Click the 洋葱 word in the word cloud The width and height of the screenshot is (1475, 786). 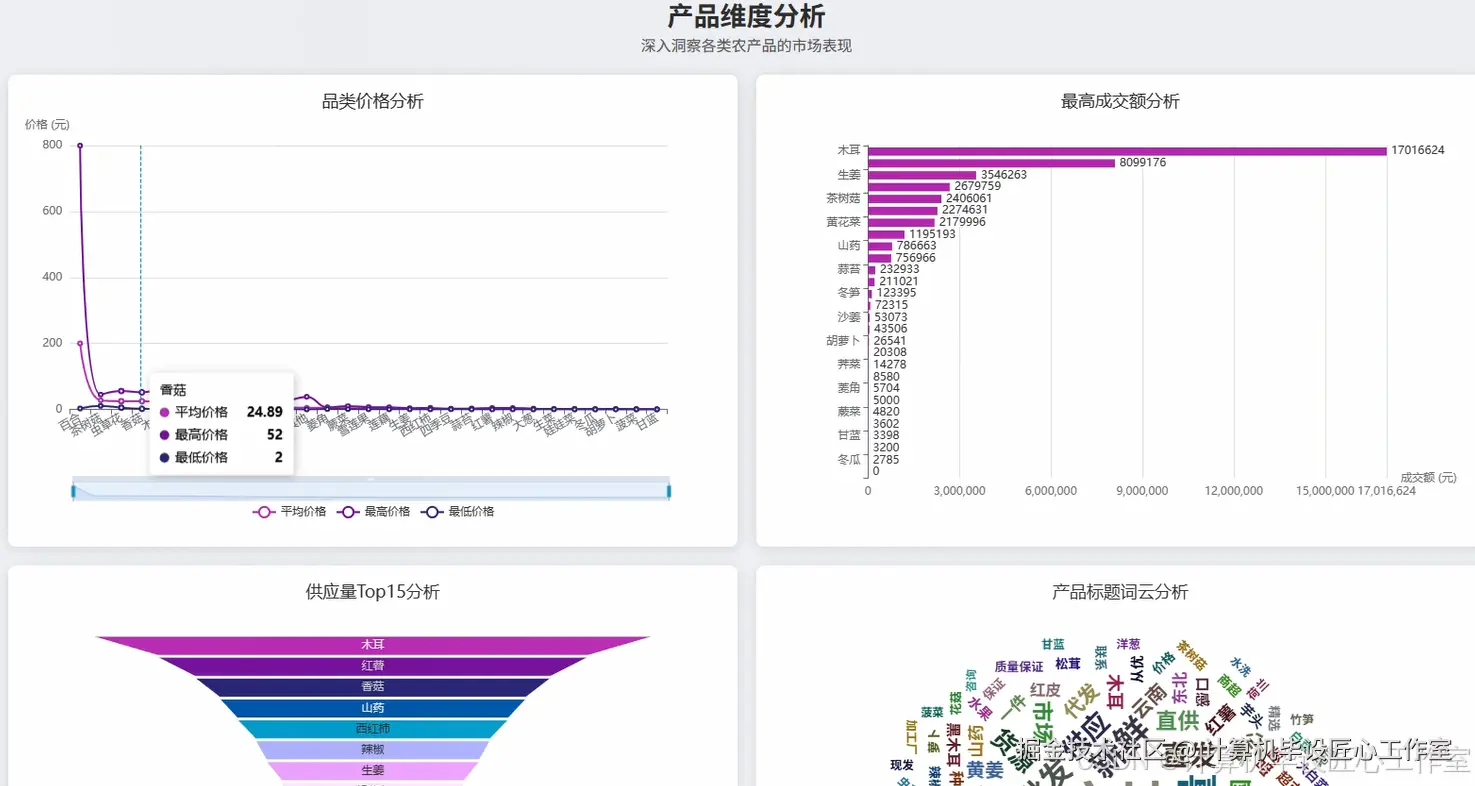1128,644
